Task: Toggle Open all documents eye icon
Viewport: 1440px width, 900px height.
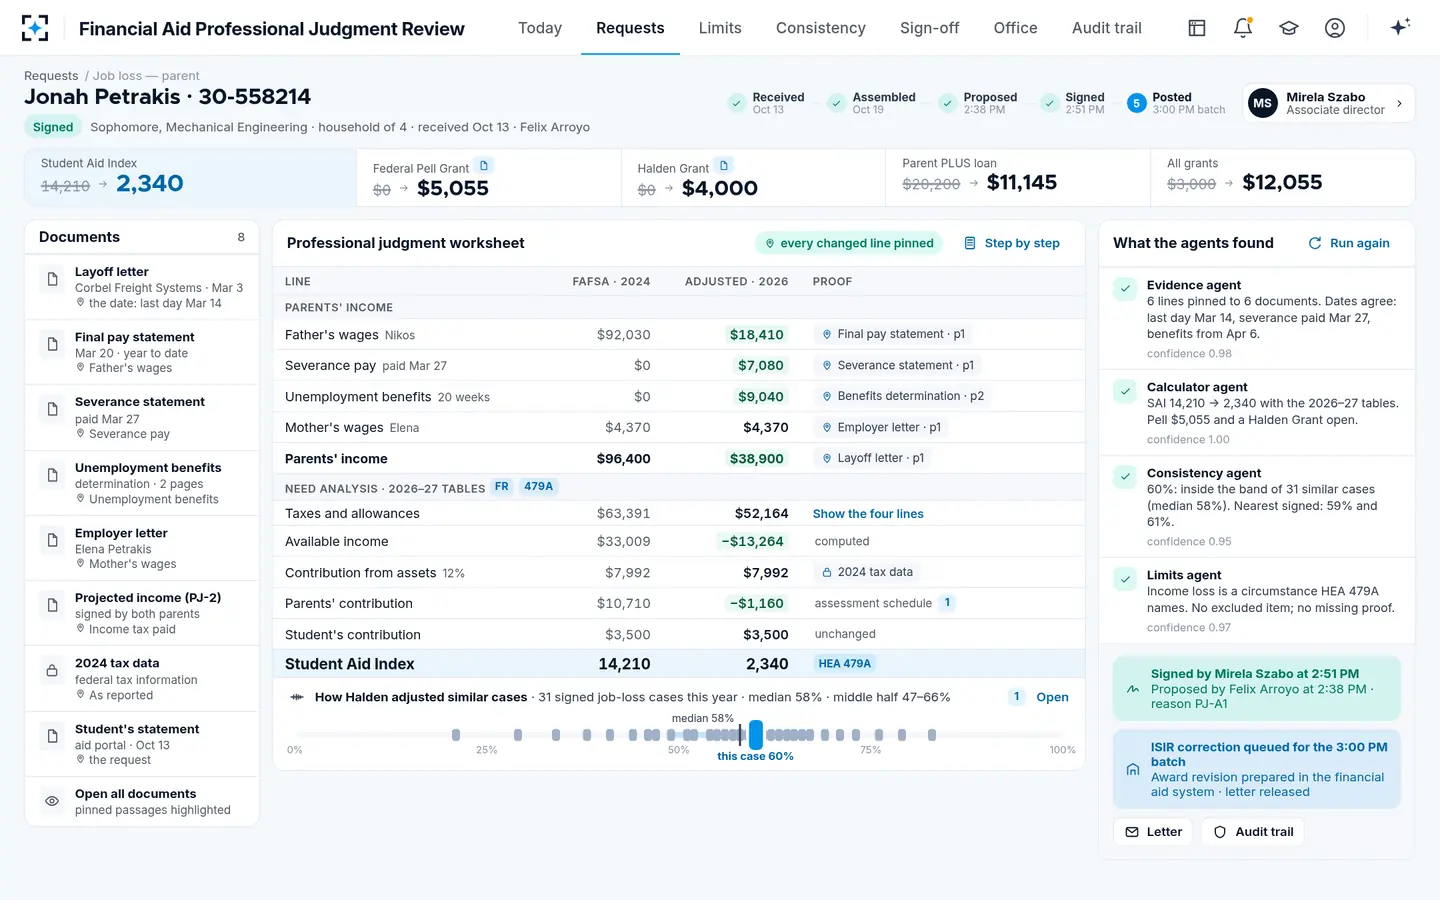Action: tap(52, 801)
